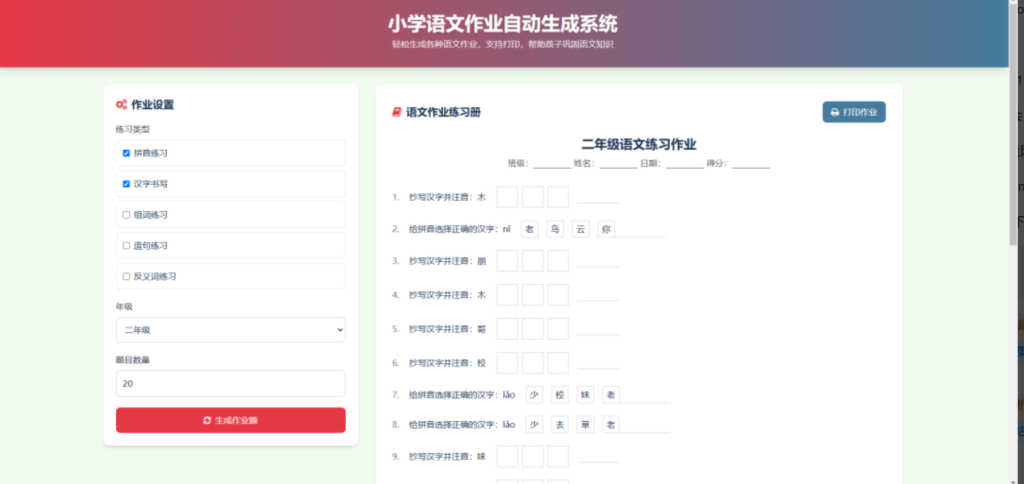The width and height of the screenshot is (1024, 484).
Task: Choose option 校 in question 7
Action: (x=560, y=395)
